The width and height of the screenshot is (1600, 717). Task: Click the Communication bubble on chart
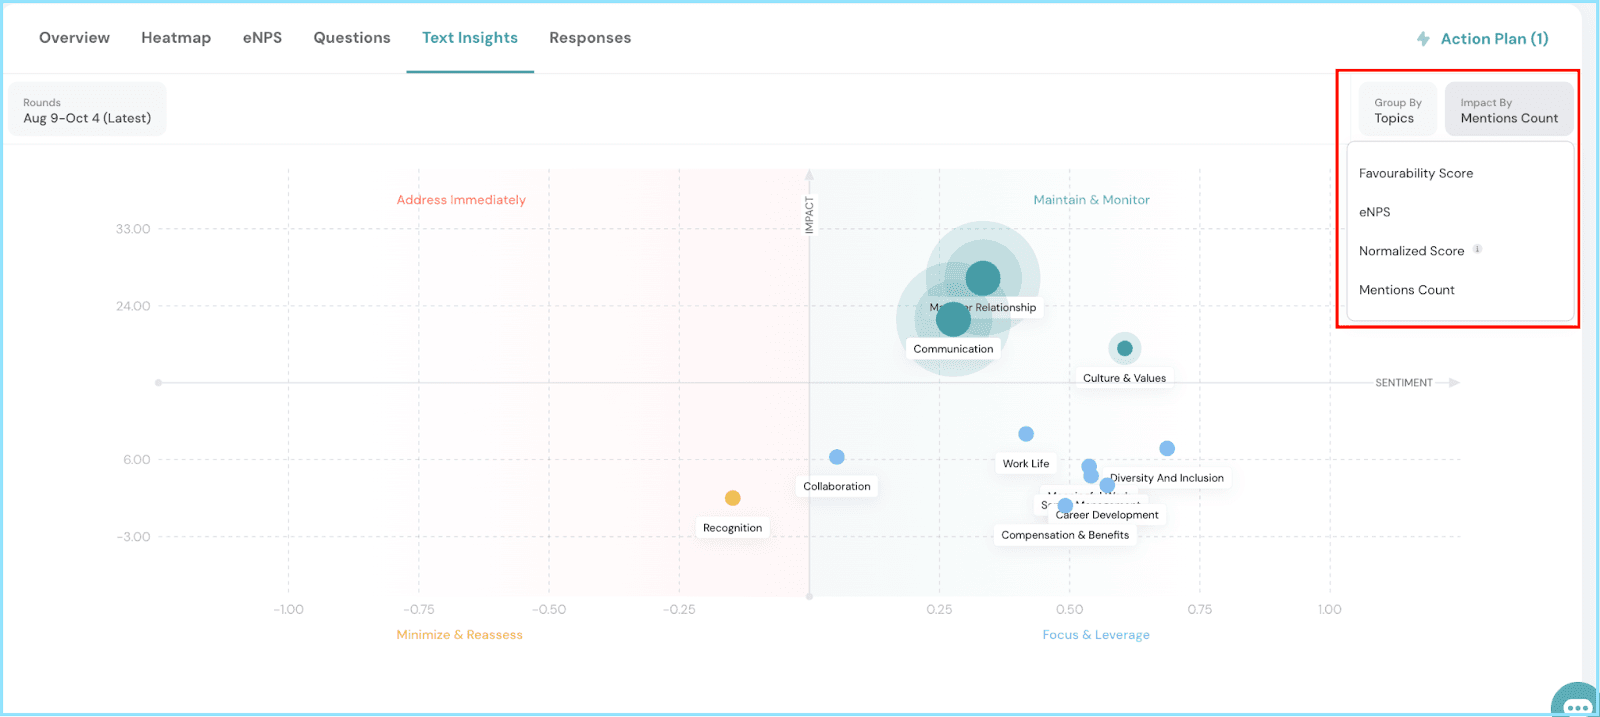[953, 319]
